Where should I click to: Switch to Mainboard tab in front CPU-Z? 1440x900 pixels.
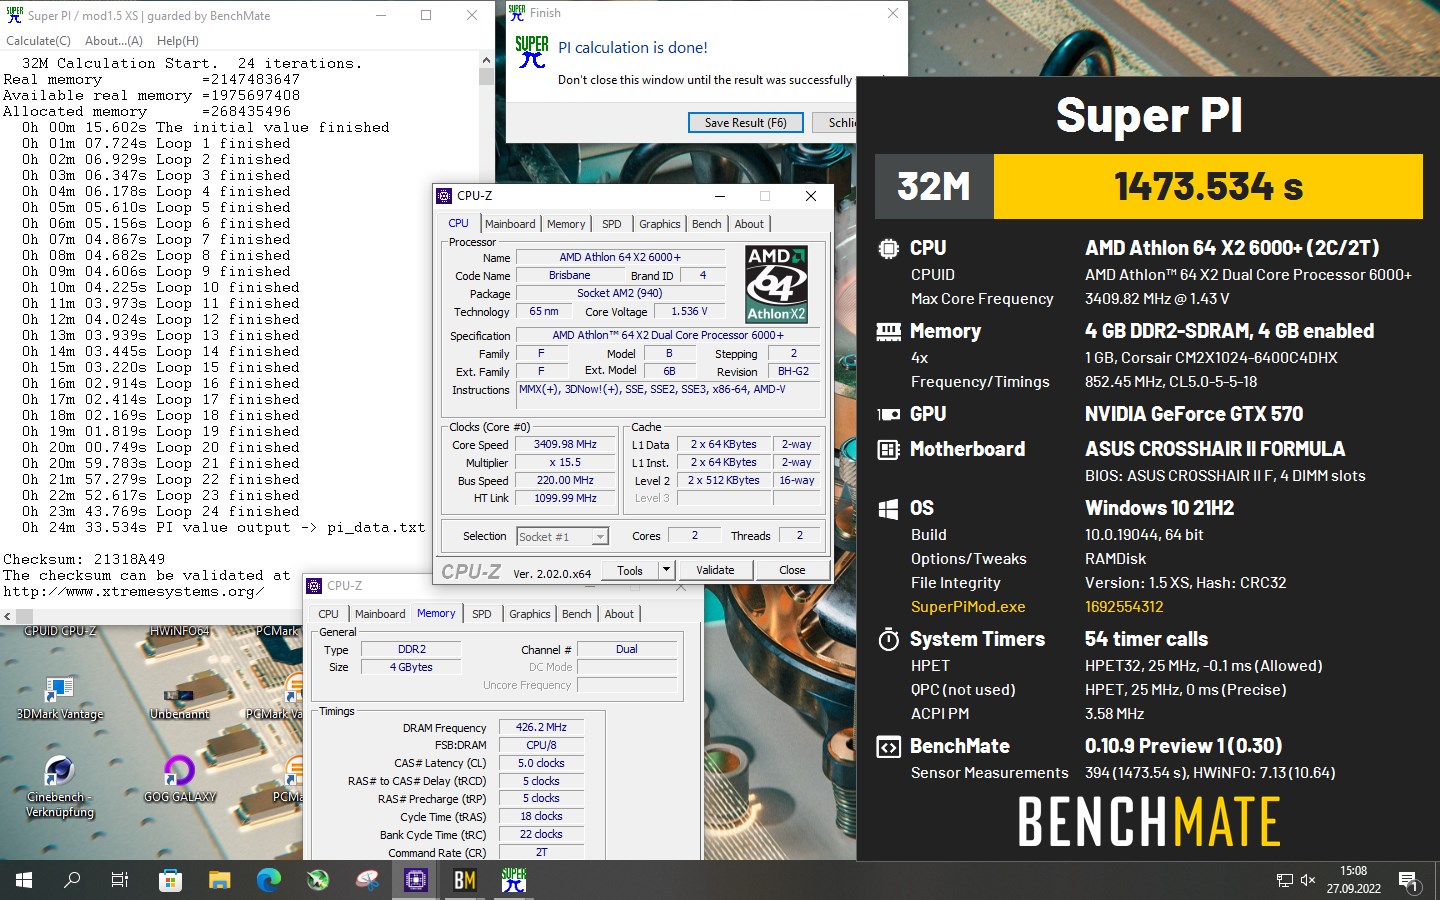pyautogui.click(x=510, y=224)
